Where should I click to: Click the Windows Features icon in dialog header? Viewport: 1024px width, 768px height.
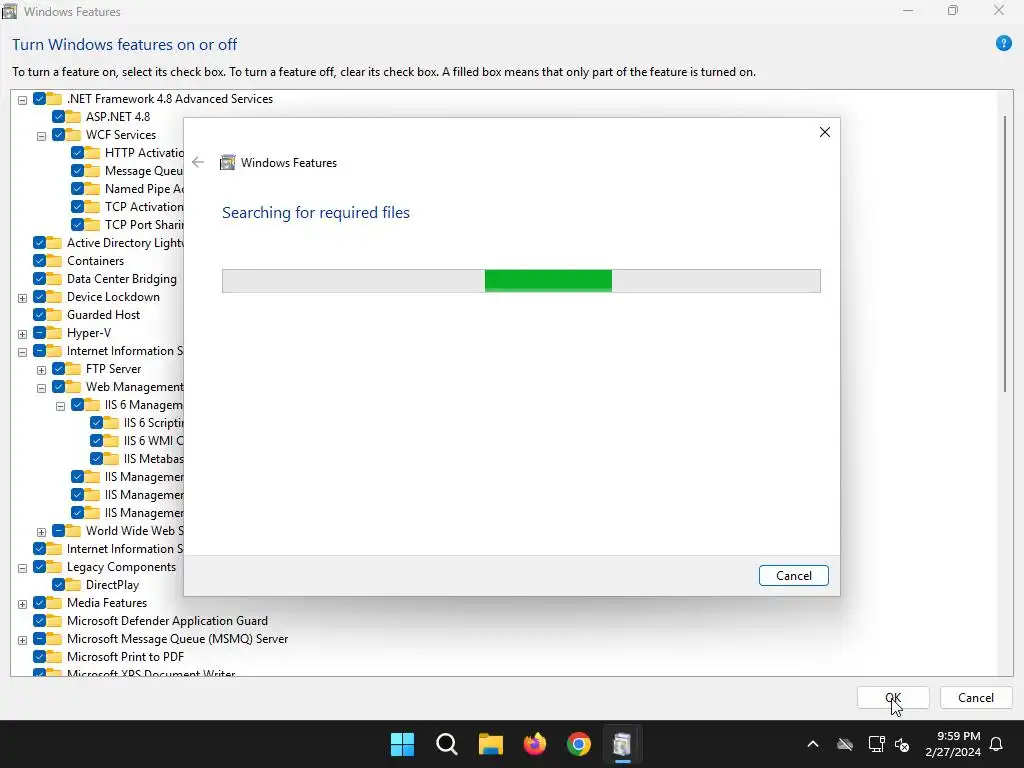(x=227, y=163)
